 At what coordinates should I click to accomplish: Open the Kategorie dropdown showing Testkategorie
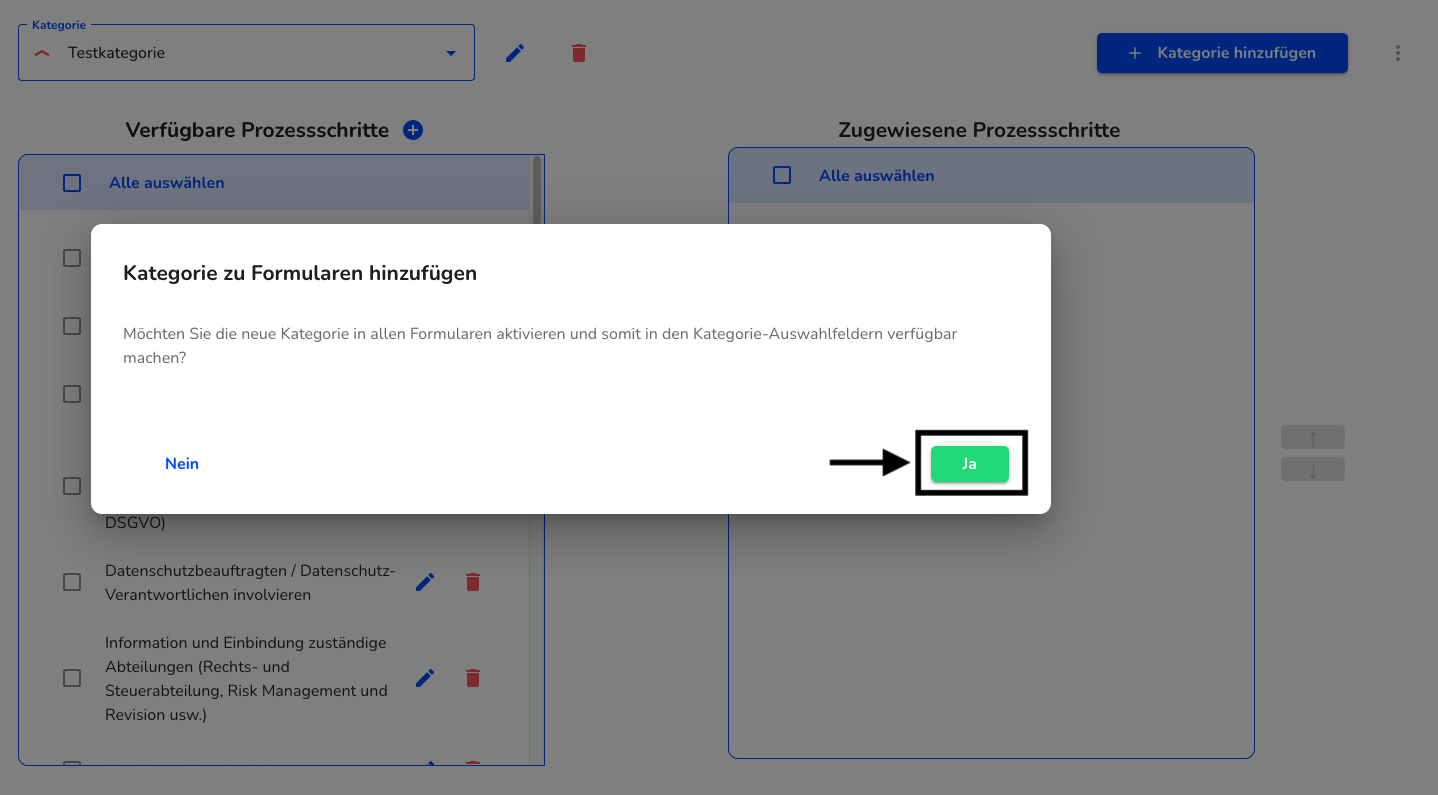(246, 53)
